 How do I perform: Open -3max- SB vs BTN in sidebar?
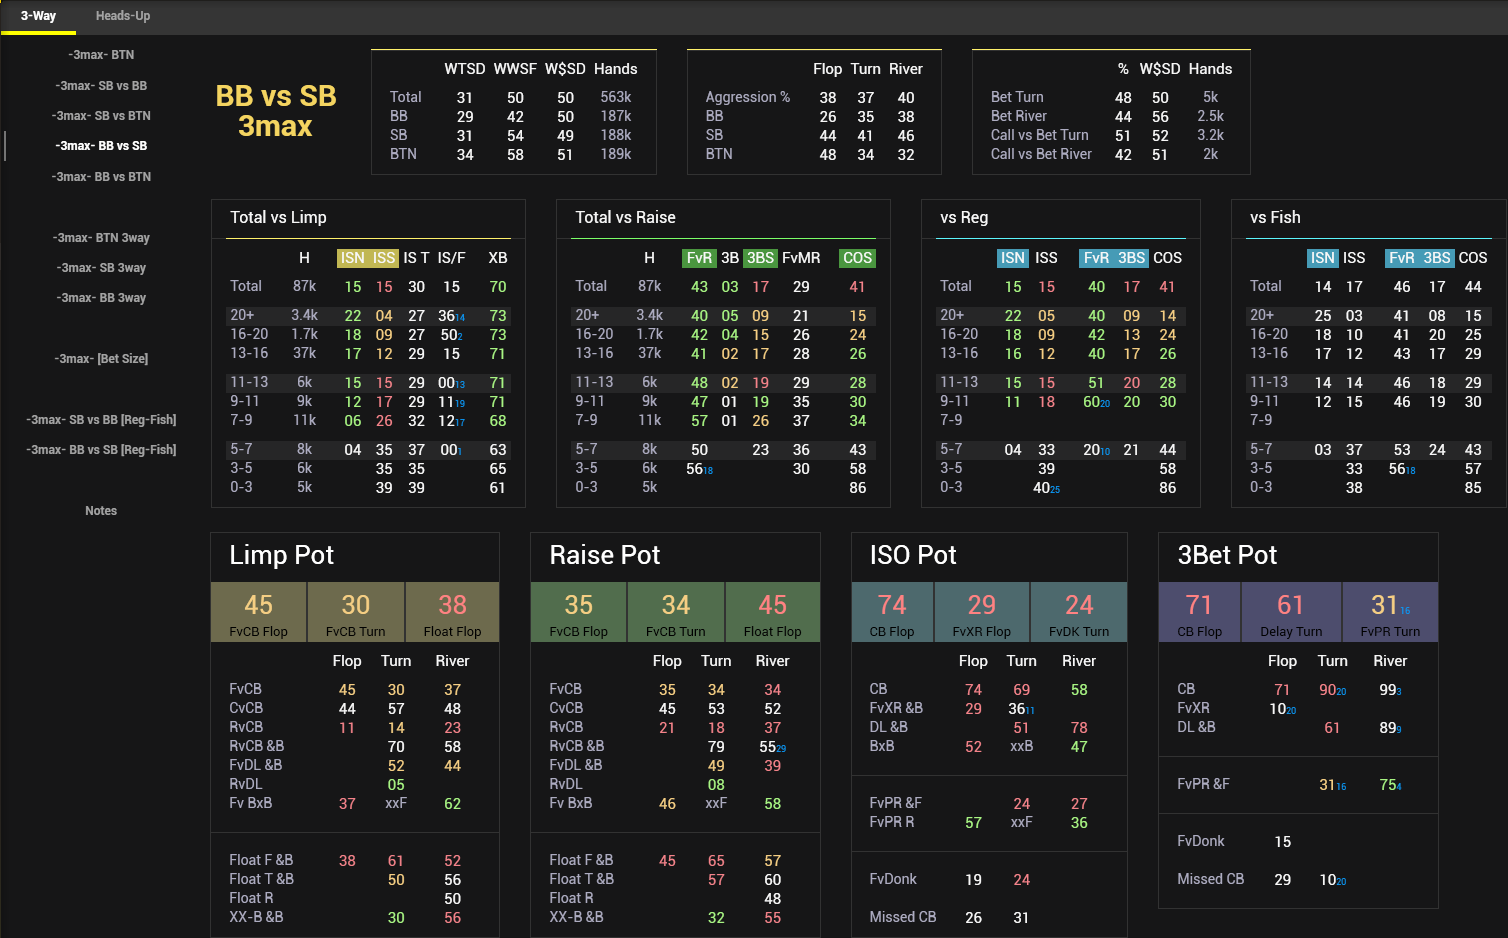(x=102, y=116)
